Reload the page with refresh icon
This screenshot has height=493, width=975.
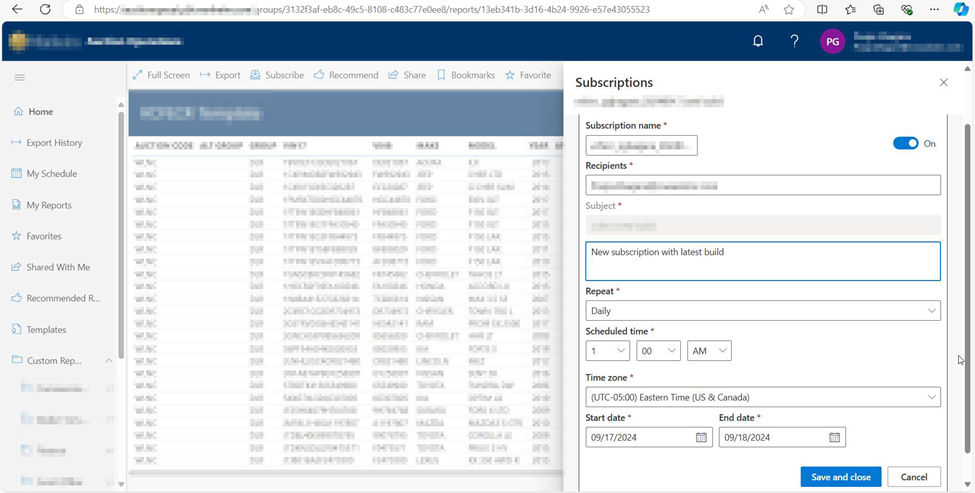coord(45,9)
